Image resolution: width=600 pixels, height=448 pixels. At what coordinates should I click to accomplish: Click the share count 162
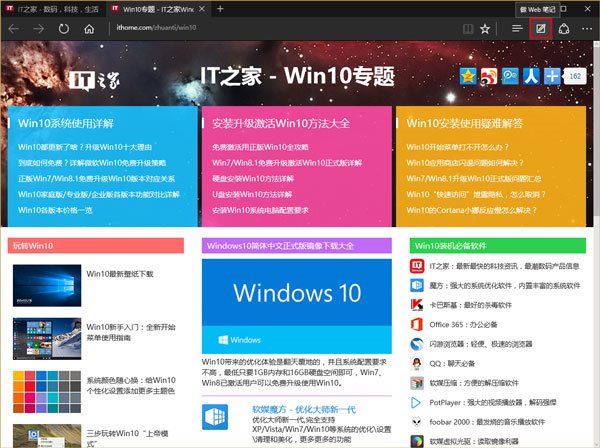575,76
